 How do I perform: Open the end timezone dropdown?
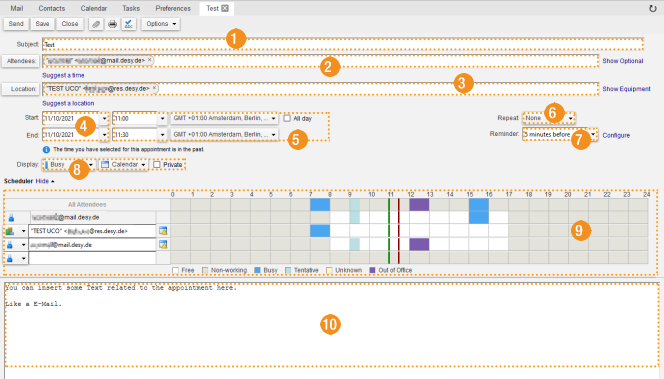(x=224, y=134)
